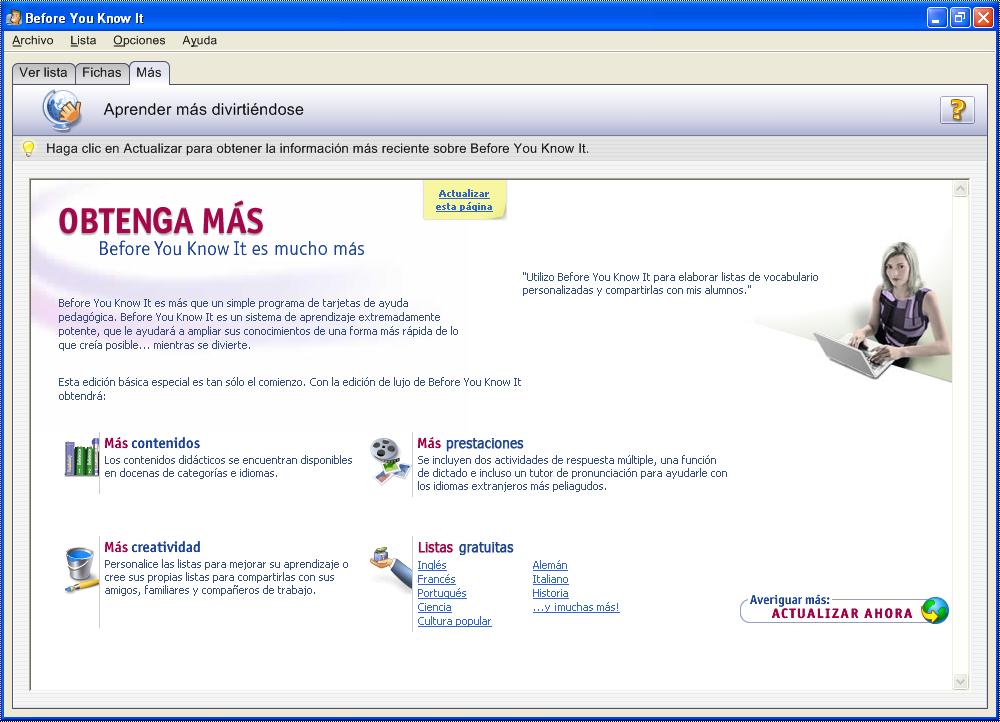Click the gift hand icon beside Listas gratuitas
The width and height of the screenshot is (1000, 722).
click(391, 566)
